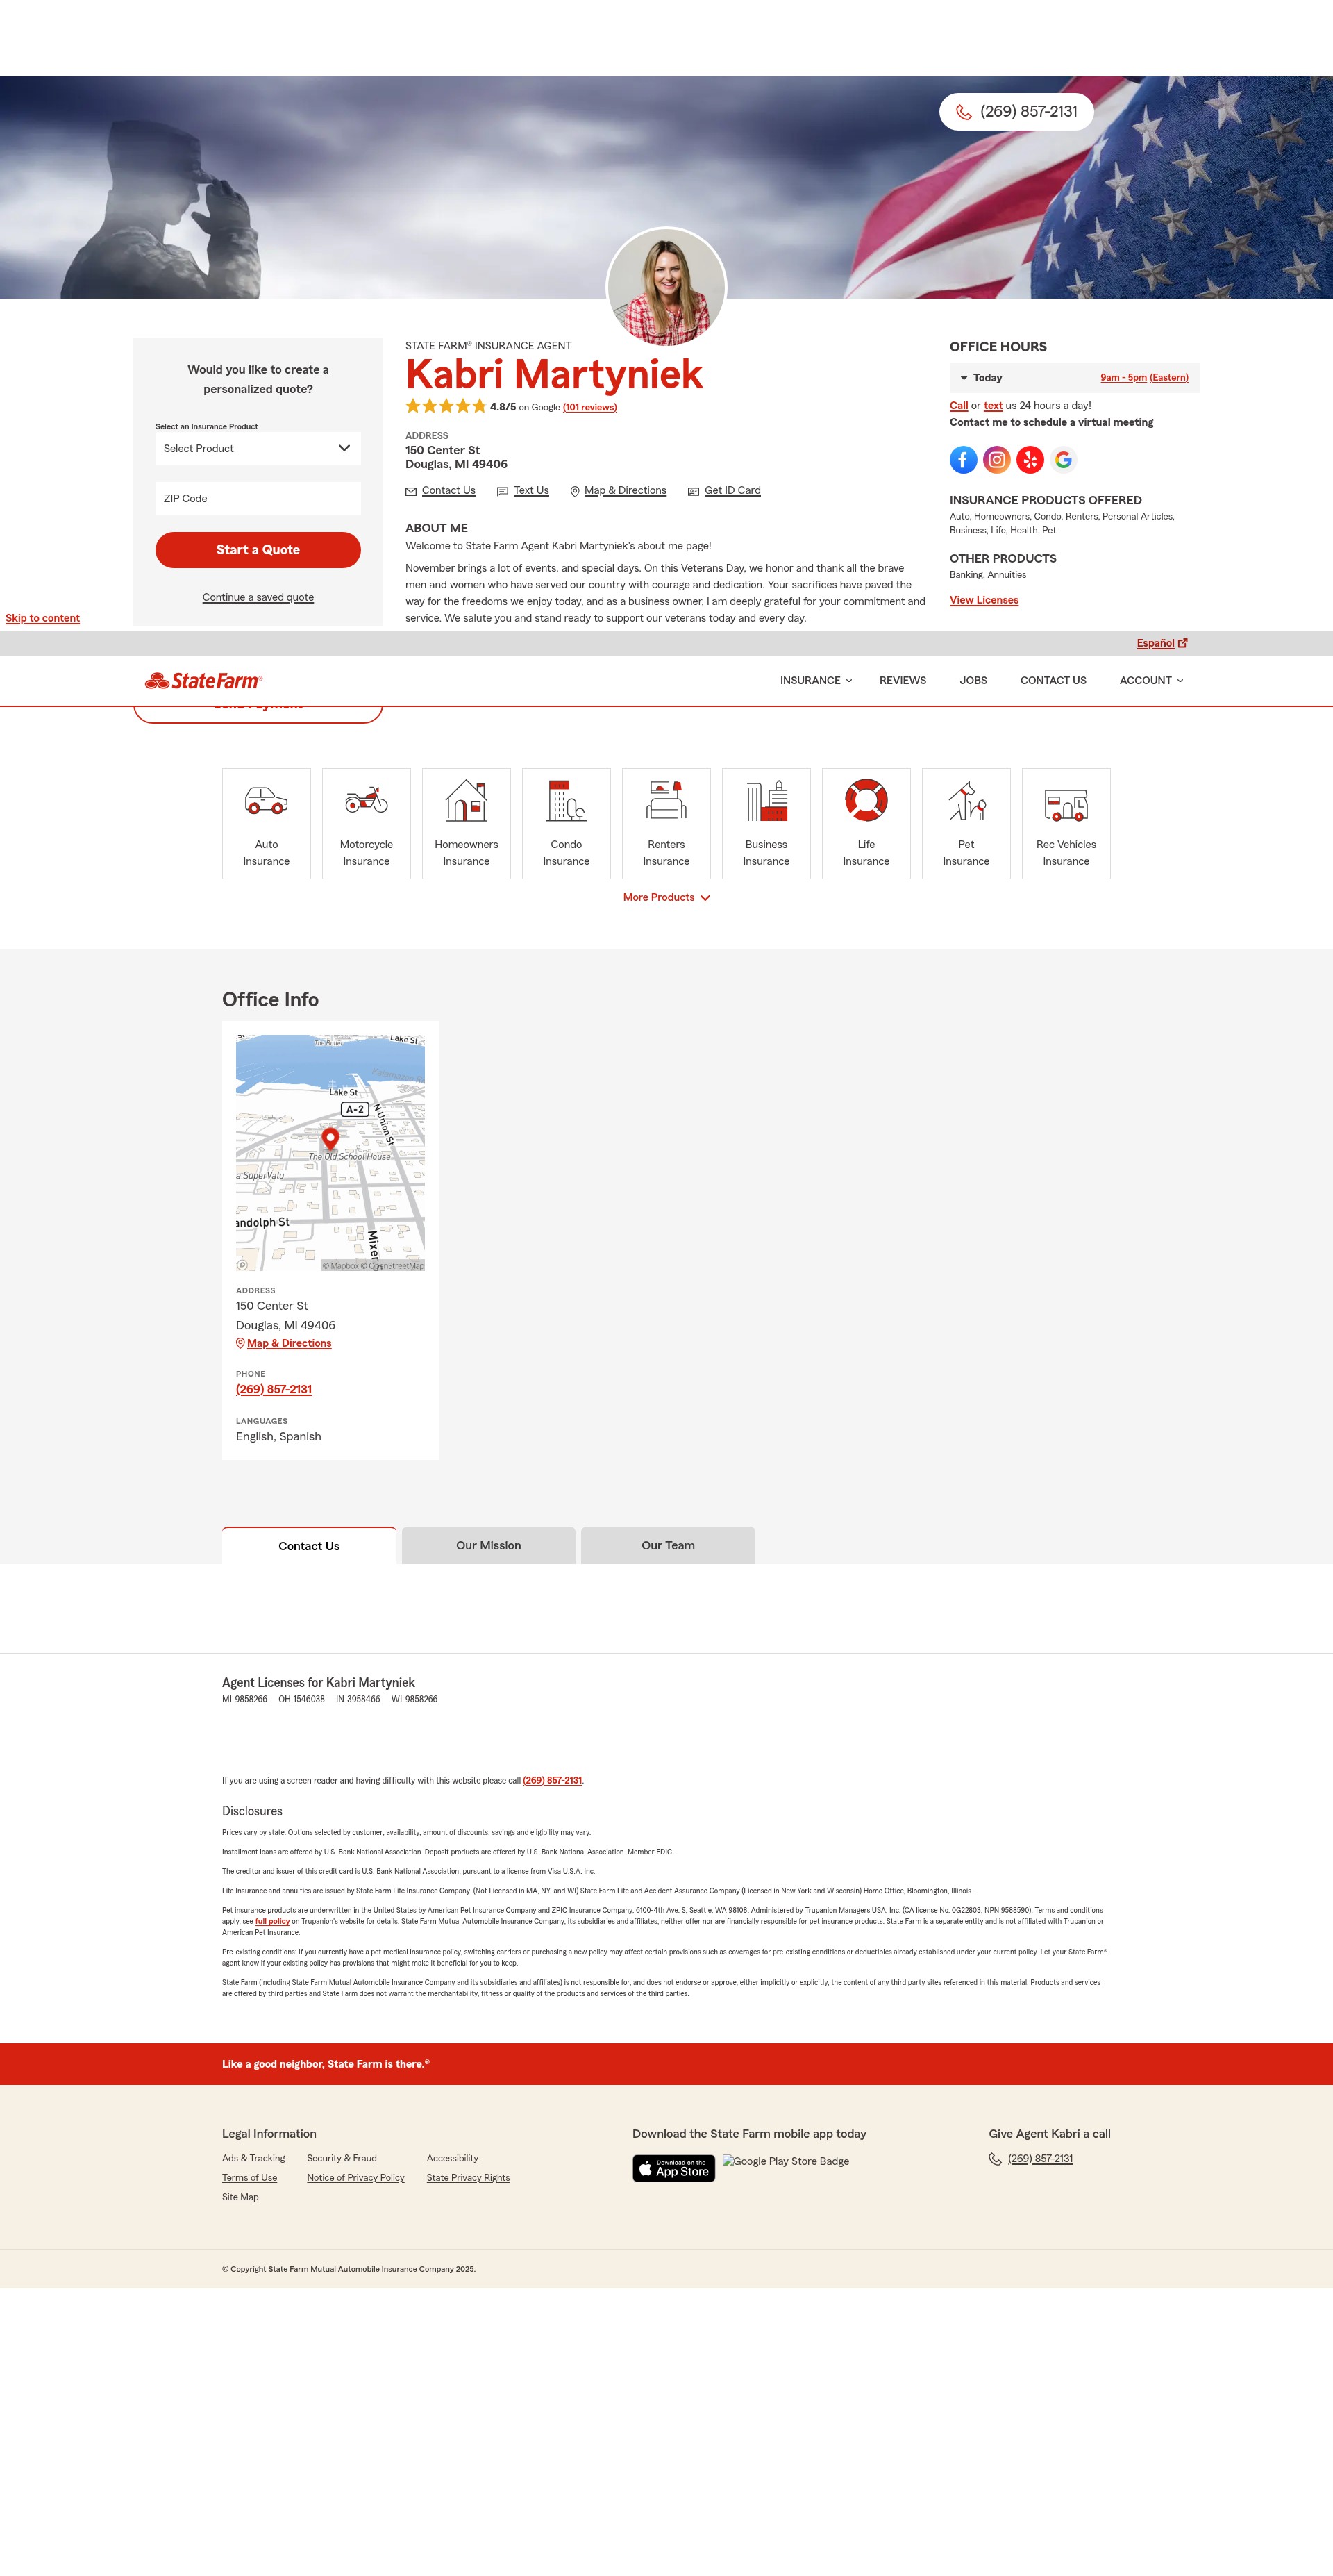Viewport: 1333px width, 2576px height.
Task: Click the Business Insurance icon
Action: point(766,800)
